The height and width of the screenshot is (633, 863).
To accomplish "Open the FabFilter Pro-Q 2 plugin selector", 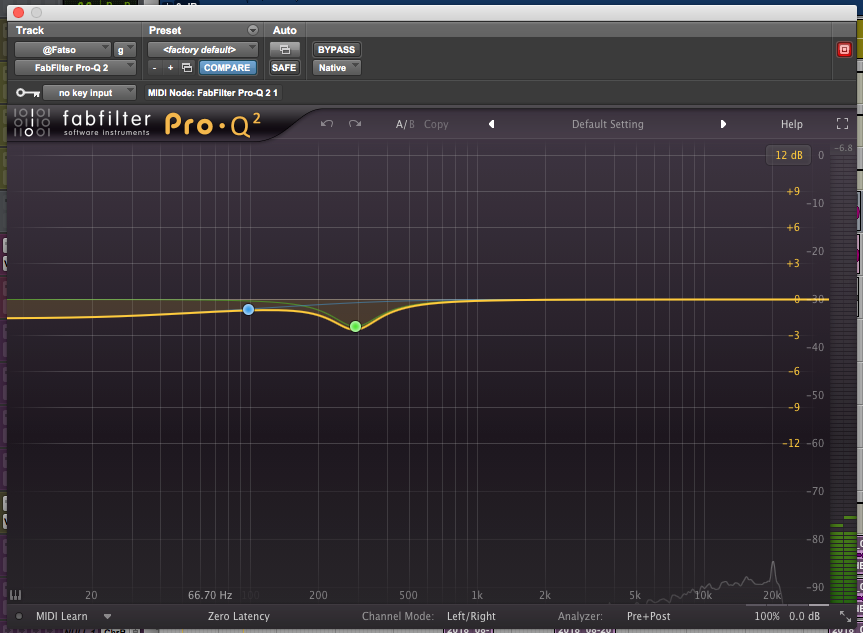I will (75, 68).
